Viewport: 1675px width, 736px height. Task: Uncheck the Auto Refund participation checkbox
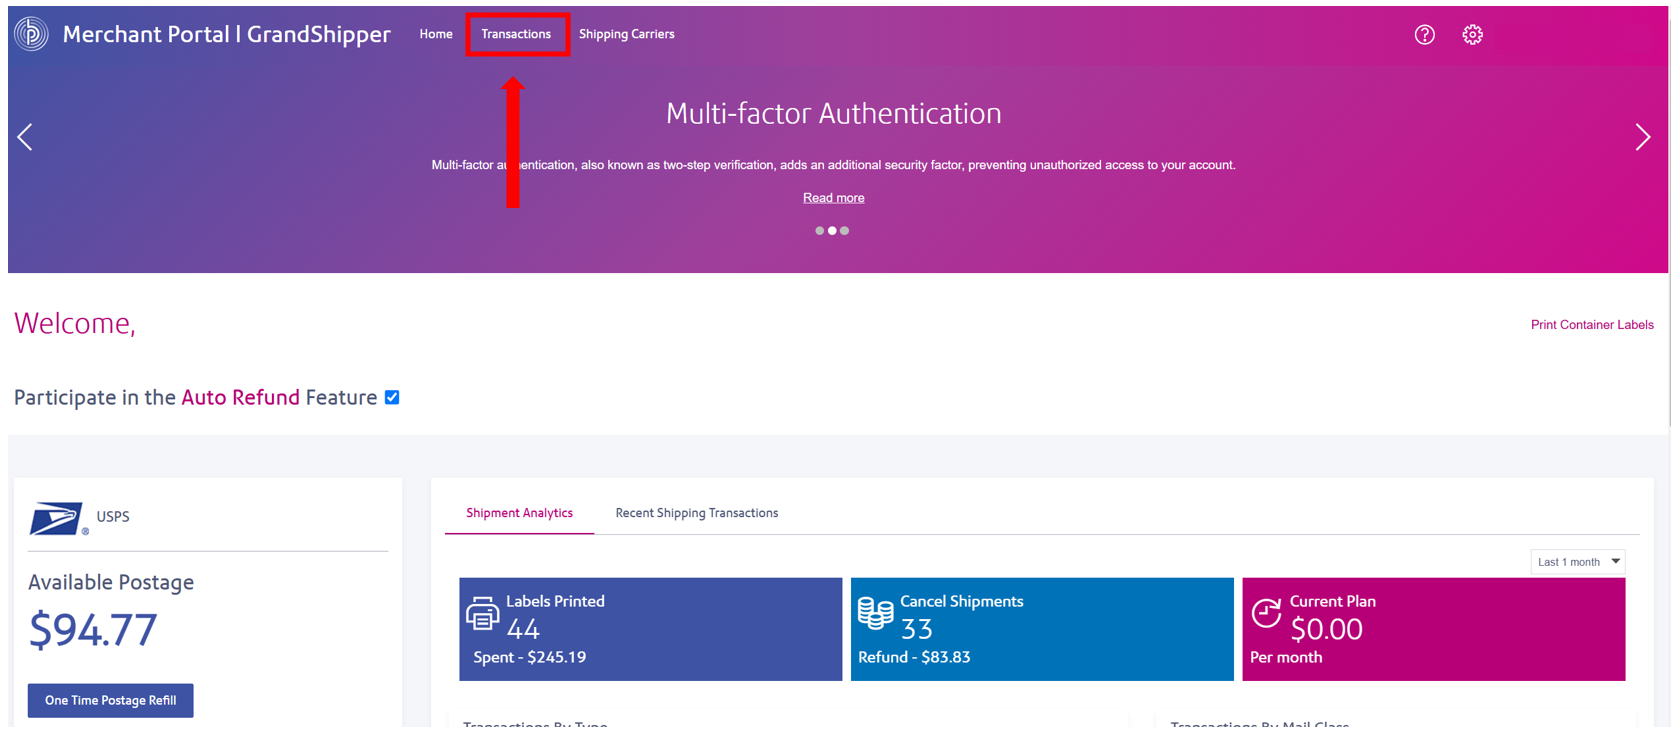pyautogui.click(x=392, y=397)
